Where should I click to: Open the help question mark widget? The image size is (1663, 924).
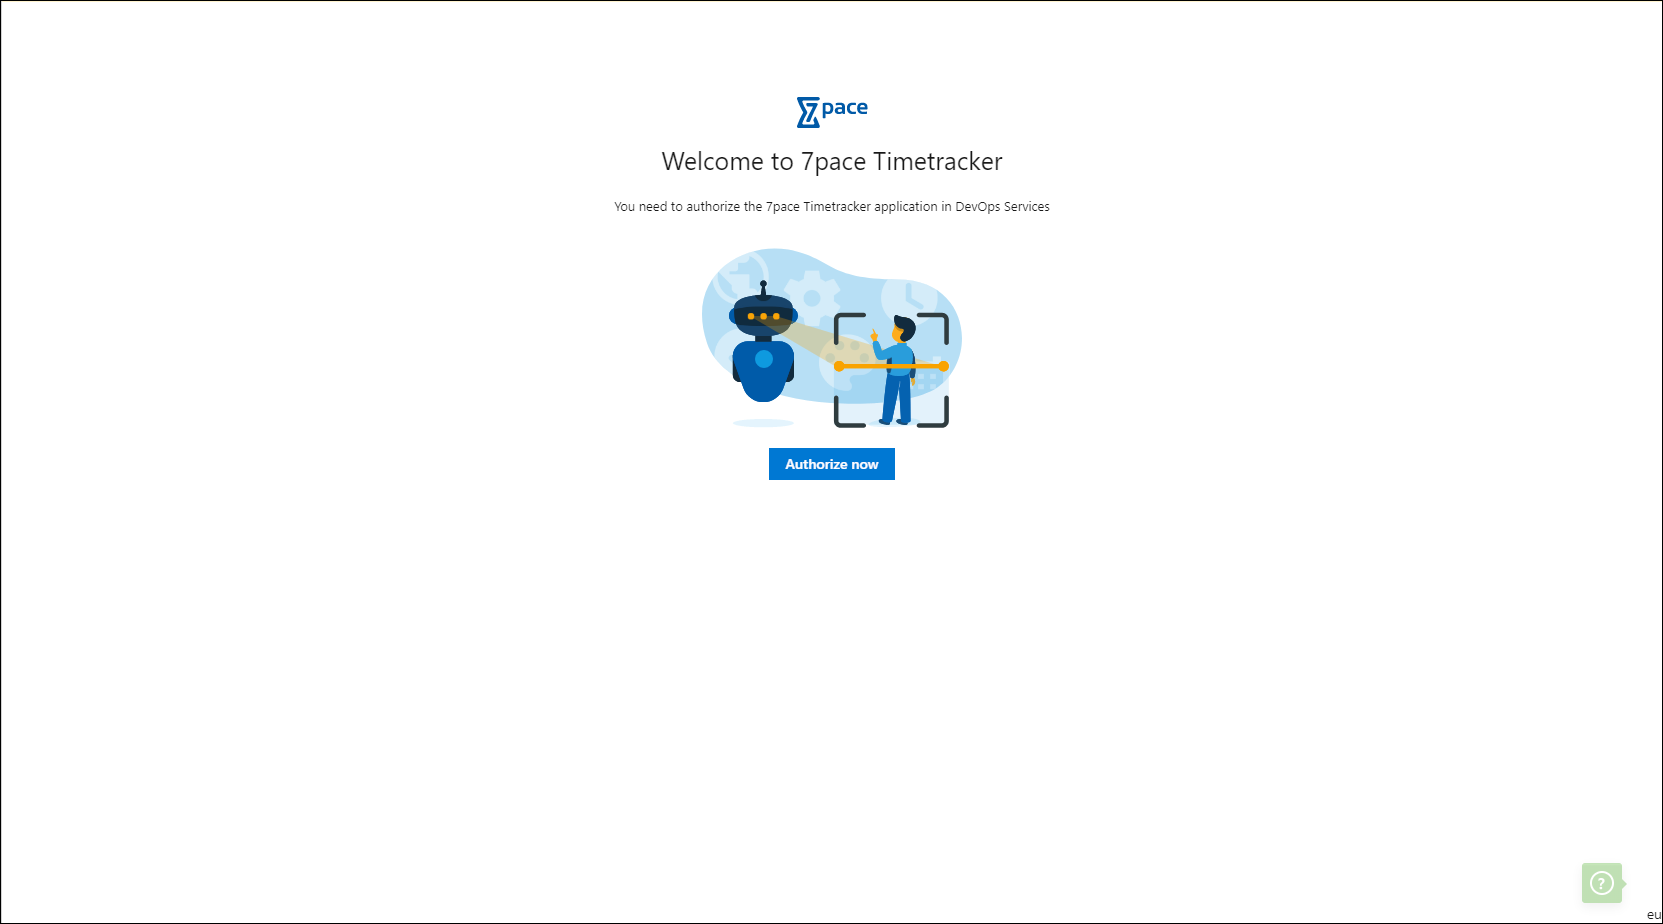click(x=1602, y=883)
